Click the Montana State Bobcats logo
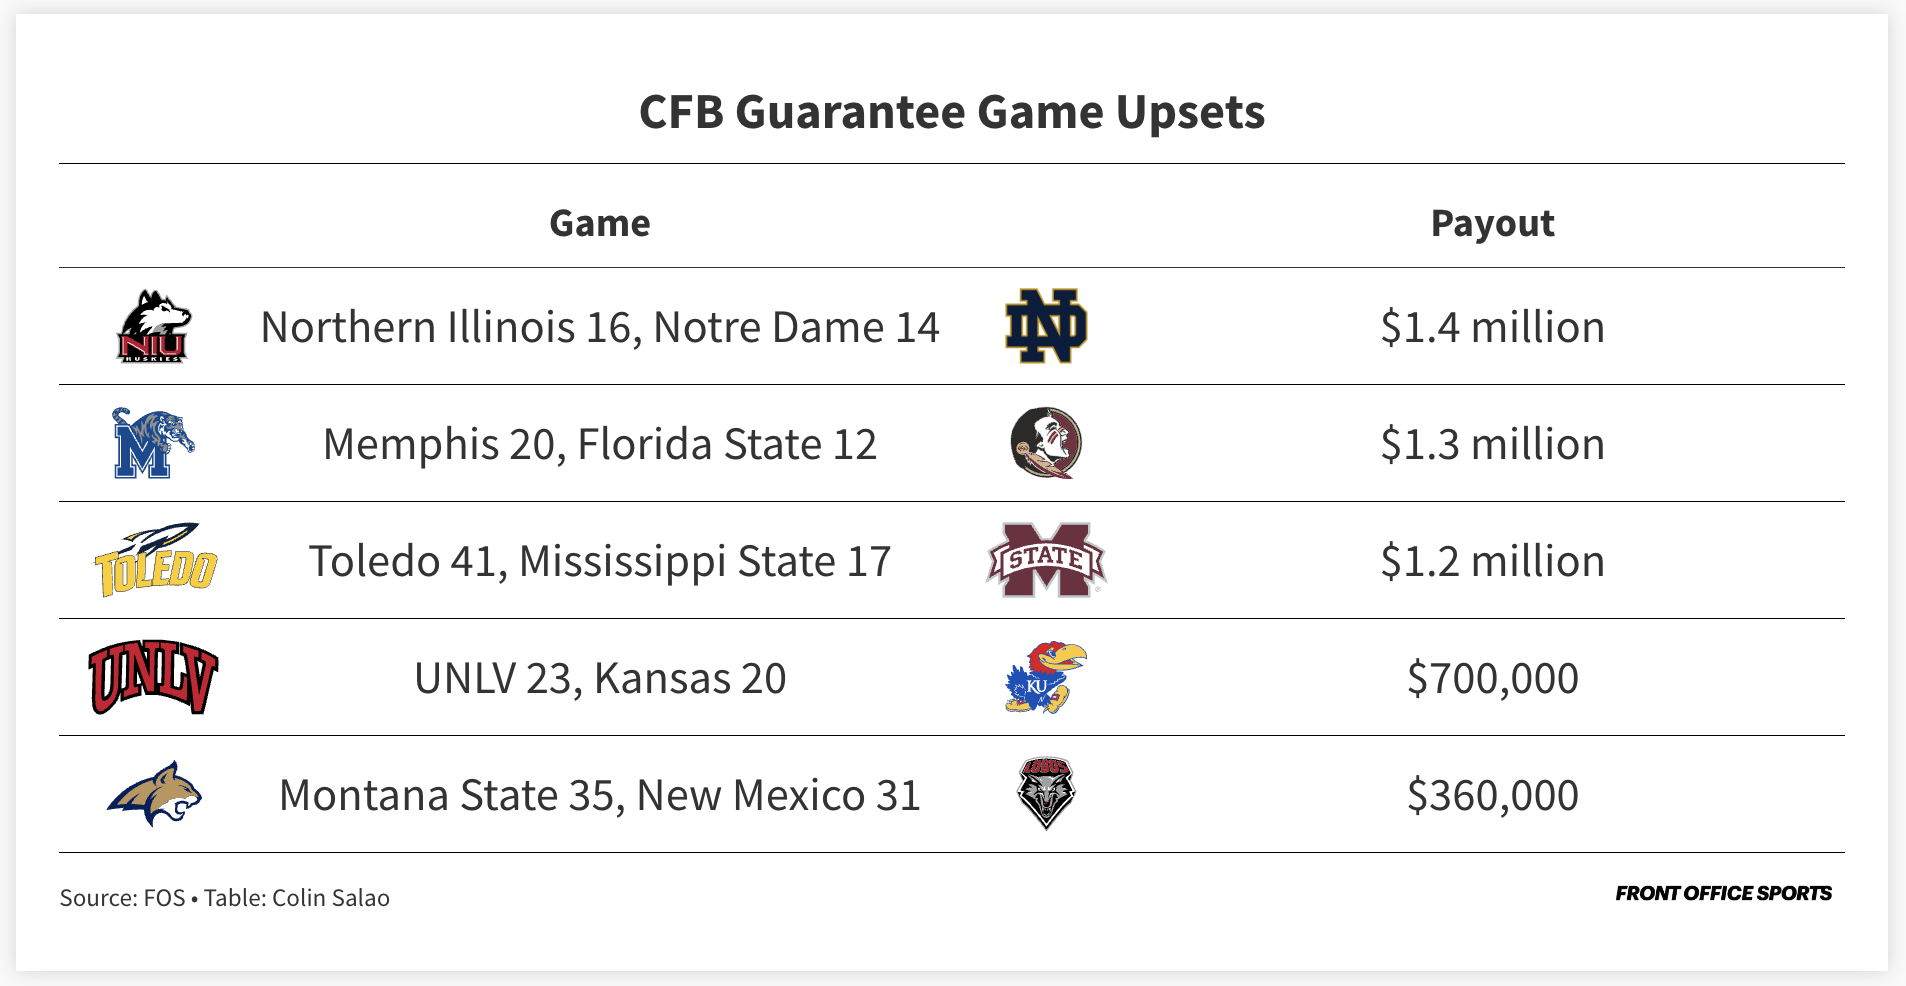 155,794
